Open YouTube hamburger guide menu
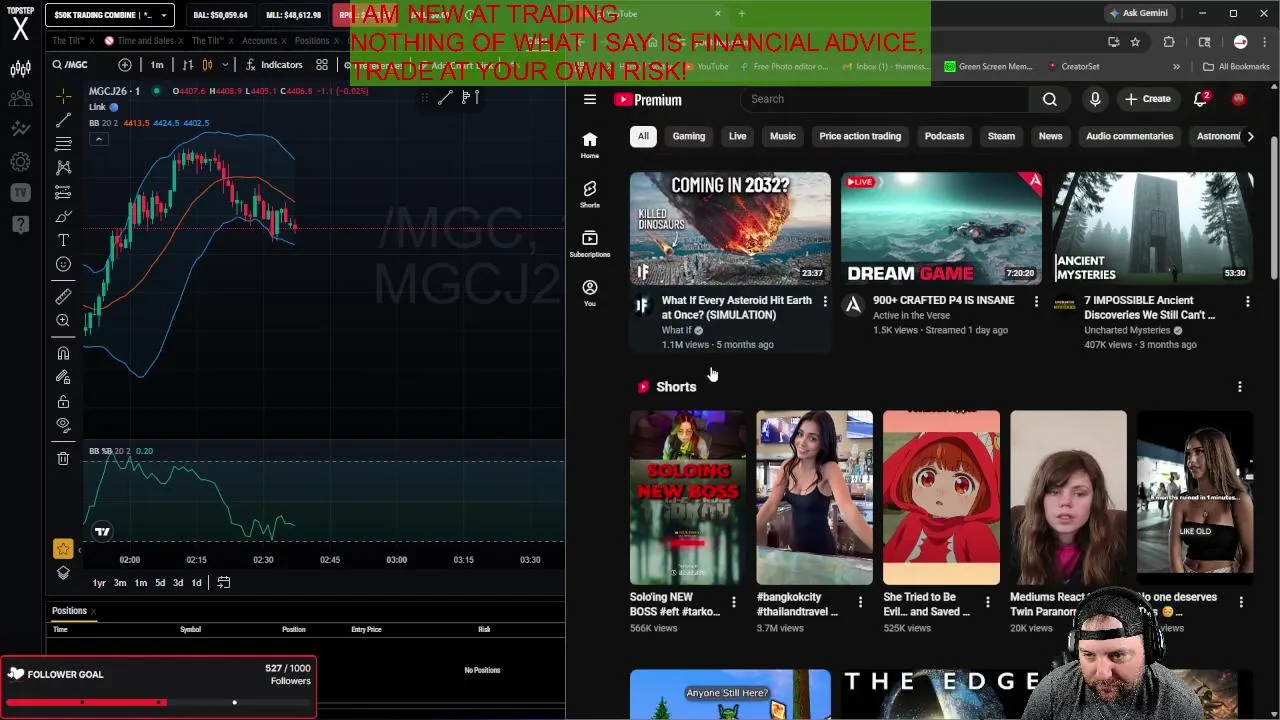 (590, 99)
